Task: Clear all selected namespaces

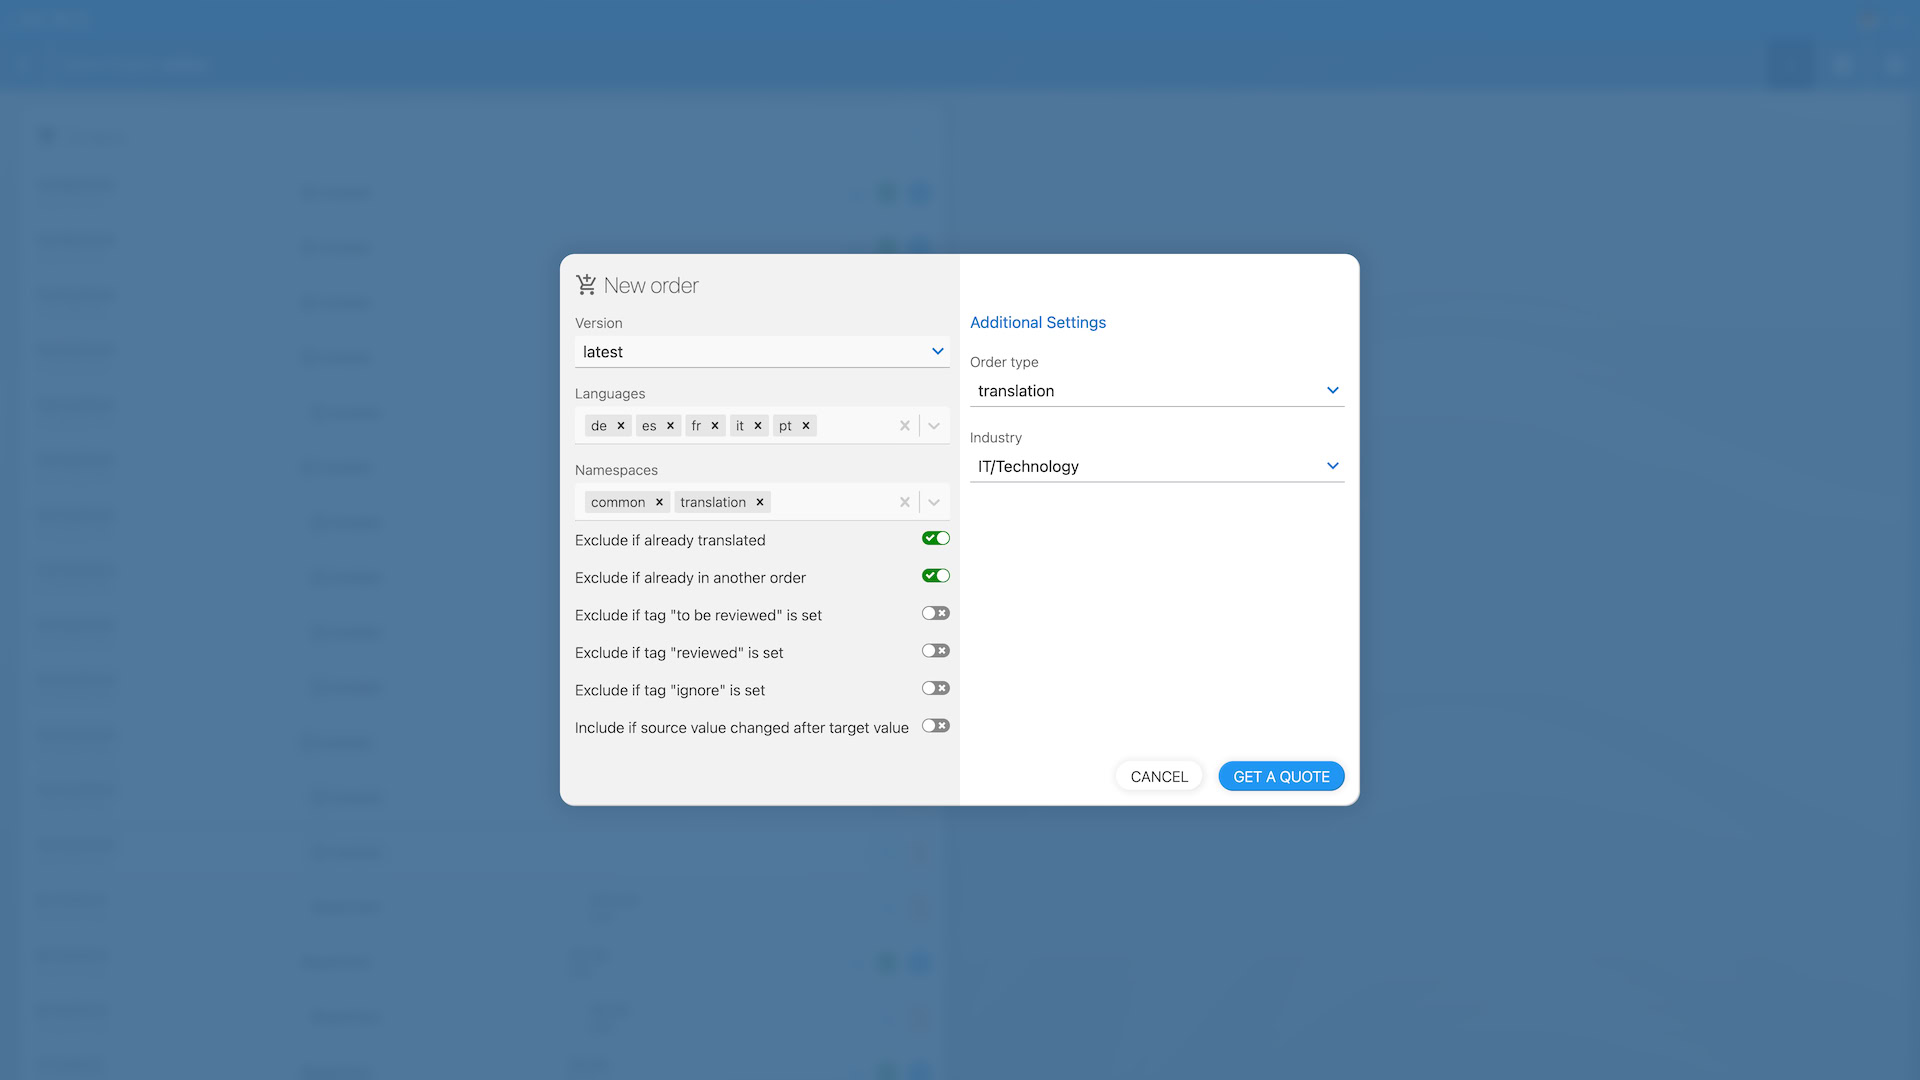Action: coord(904,502)
